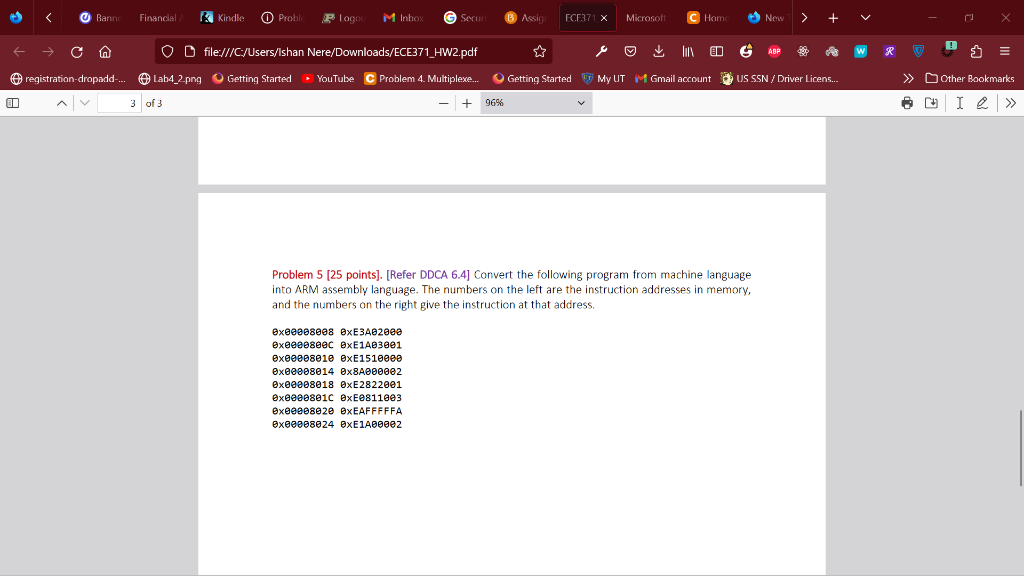Open the print dialog for the PDF

tap(907, 102)
